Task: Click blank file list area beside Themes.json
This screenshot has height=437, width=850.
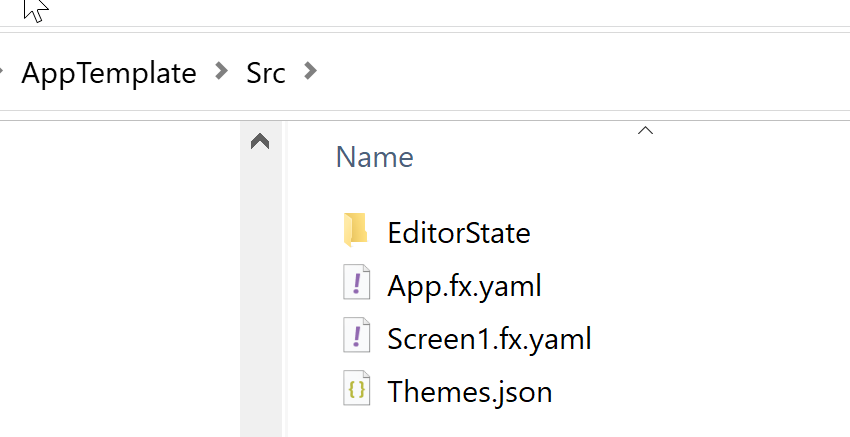Action: [699, 391]
